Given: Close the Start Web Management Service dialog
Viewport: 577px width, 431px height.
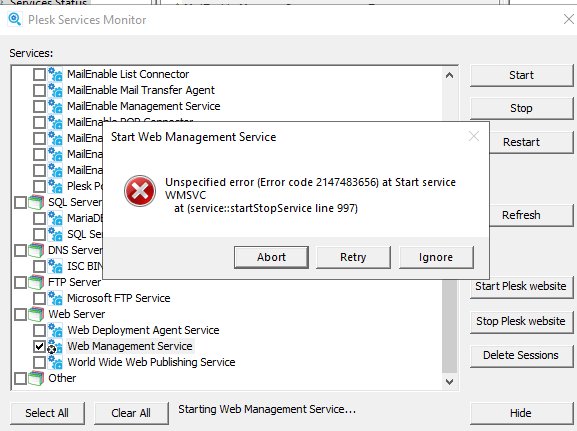Looking at the screenshot, I should point(474,137).
